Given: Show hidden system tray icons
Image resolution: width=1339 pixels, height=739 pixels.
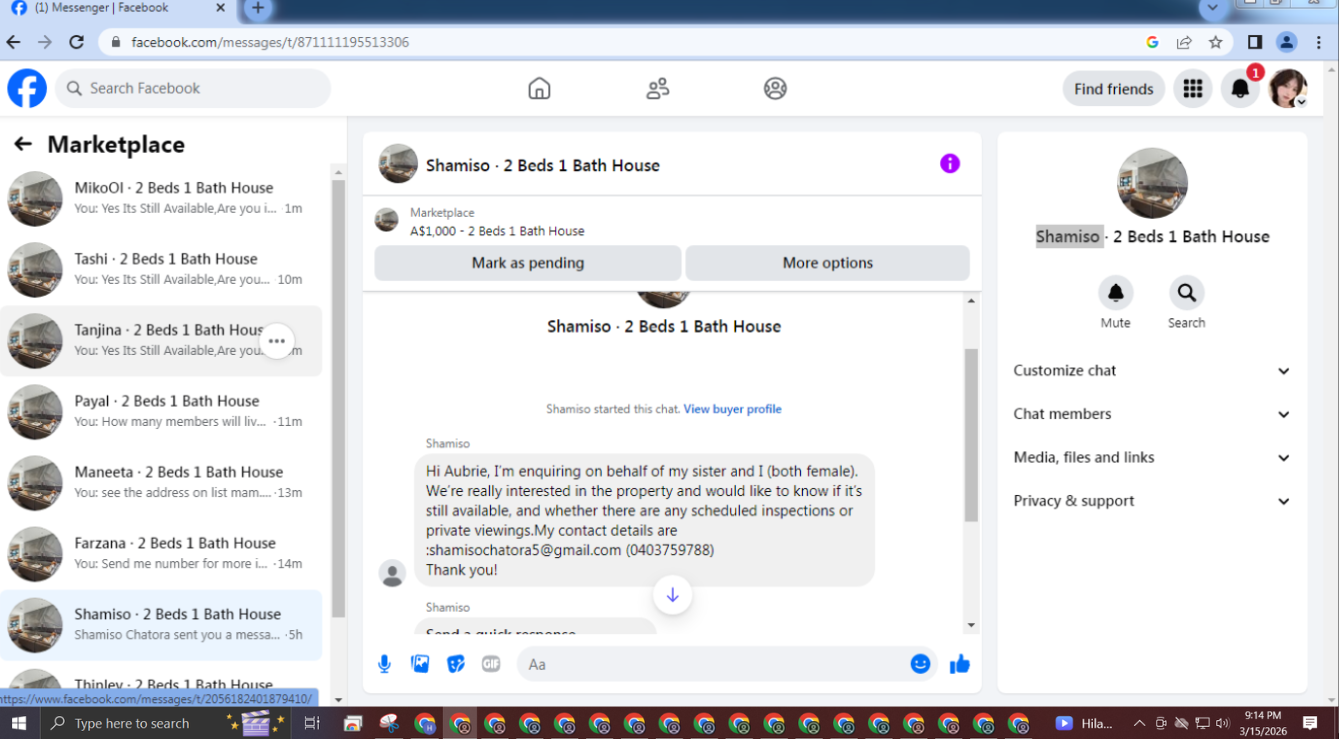Looking at the screenshot, I should pos(1139,723).
